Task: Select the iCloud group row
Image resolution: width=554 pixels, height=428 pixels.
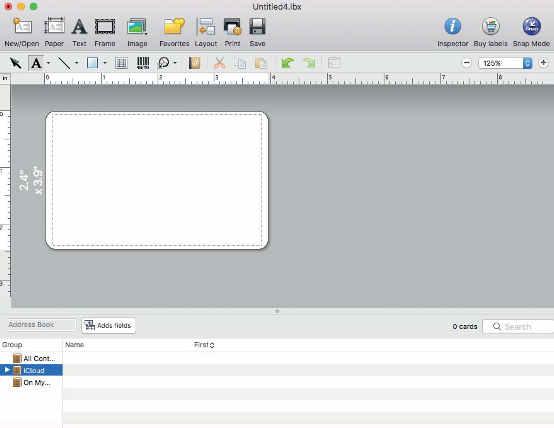Action: (31, 370)
